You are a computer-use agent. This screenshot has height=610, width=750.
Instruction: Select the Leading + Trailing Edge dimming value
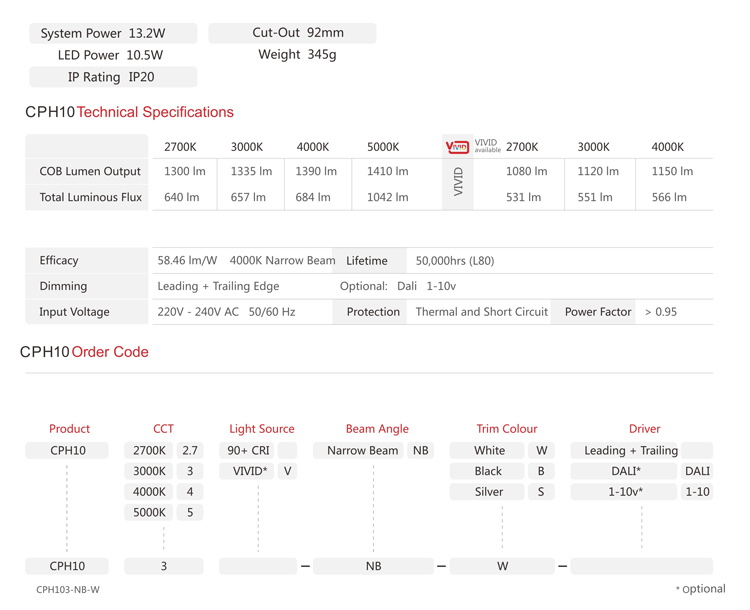[218, 286]
